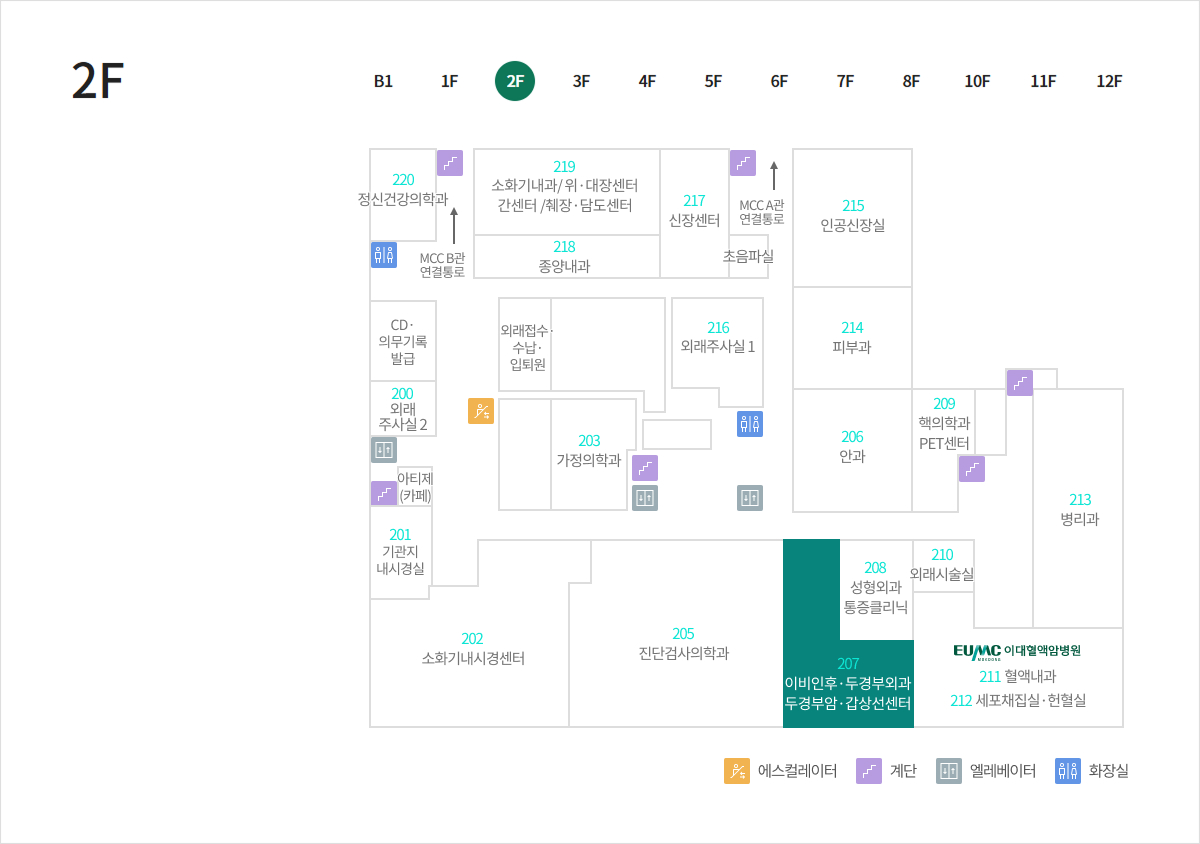Select room 214 피부과
This screenshot has width=1200, height=844.
[x=852, y=338]
